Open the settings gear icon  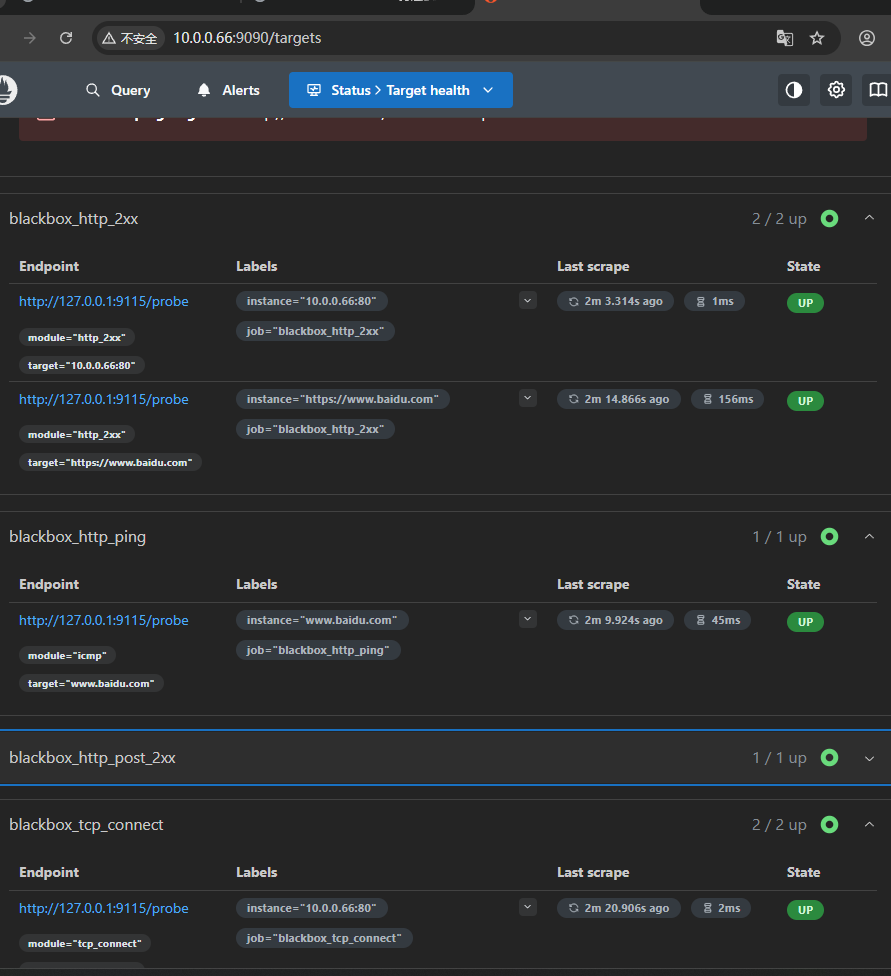pyautogui.click(x=836, y=90)
